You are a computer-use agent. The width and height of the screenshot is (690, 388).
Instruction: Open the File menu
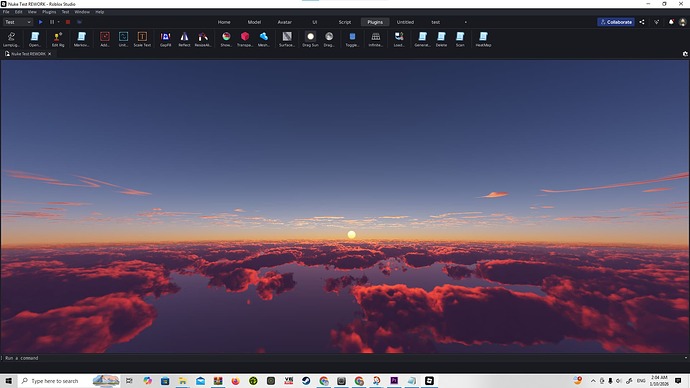pyautogui.click(x=6, y=12)
